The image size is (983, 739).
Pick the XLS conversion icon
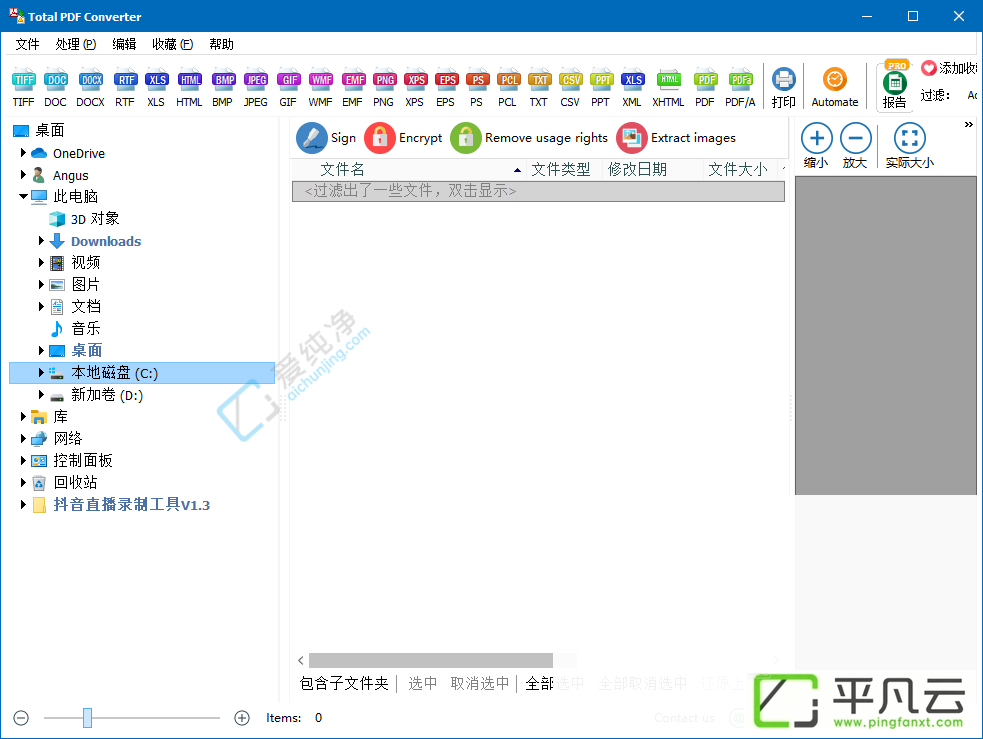156,88
